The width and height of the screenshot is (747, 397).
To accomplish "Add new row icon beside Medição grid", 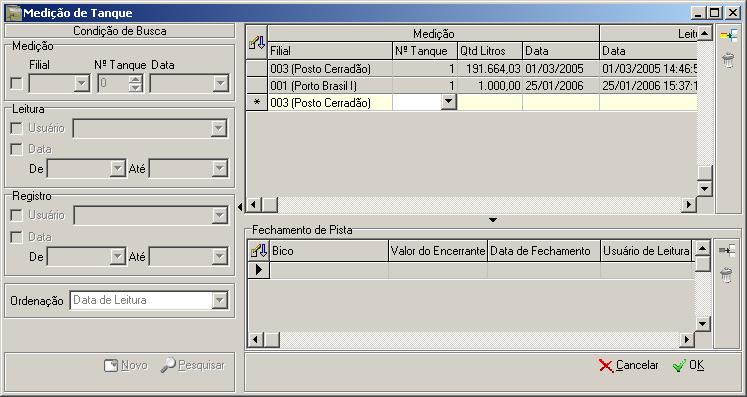I will coord(728,36).
